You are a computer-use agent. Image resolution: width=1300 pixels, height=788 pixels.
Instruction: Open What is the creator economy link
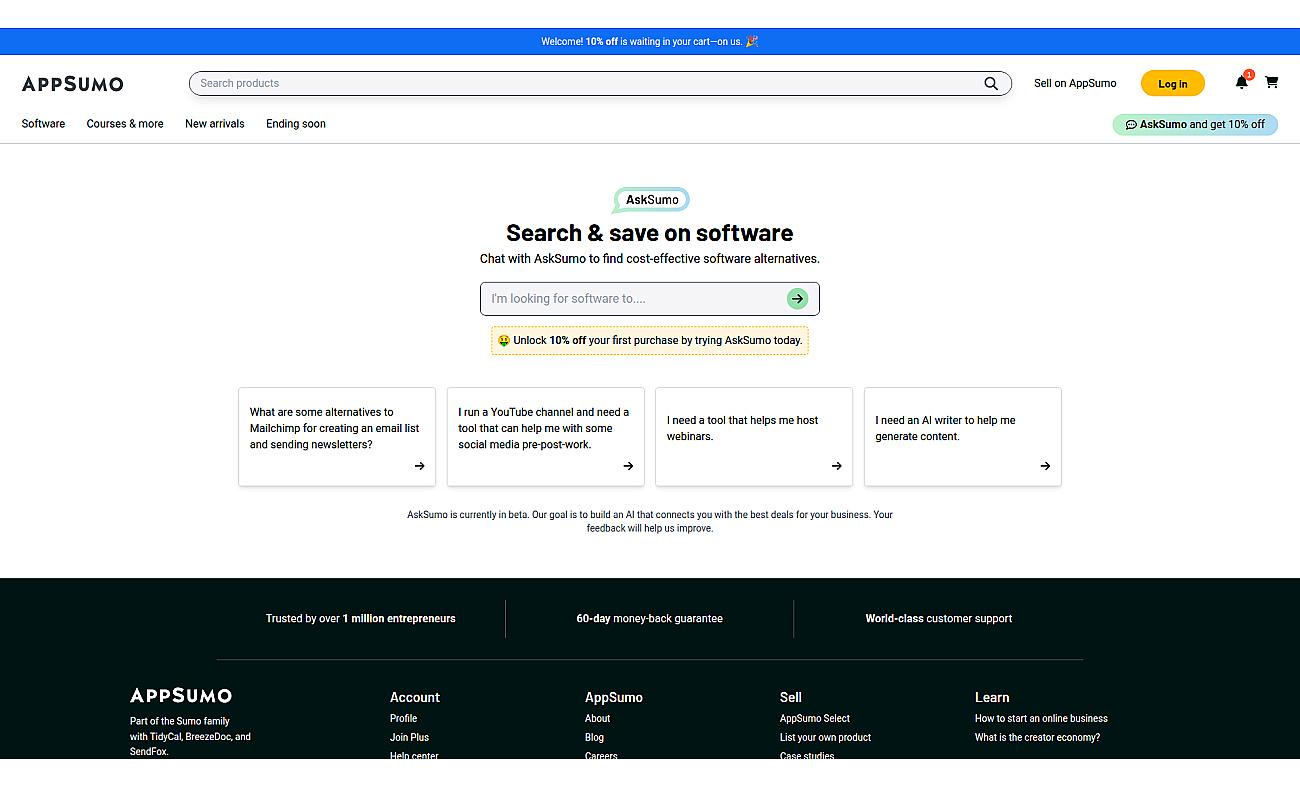pos(1038,738)
